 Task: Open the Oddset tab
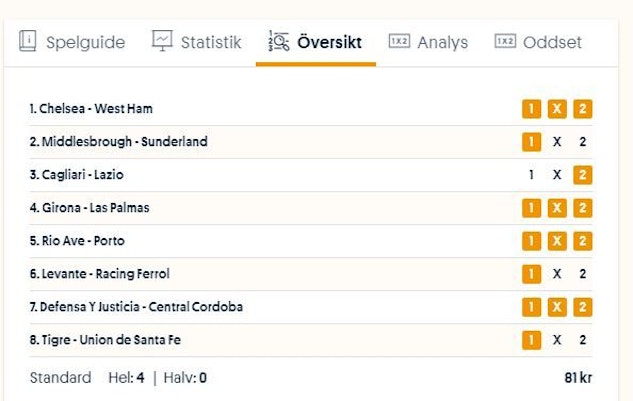click(552, 42)
